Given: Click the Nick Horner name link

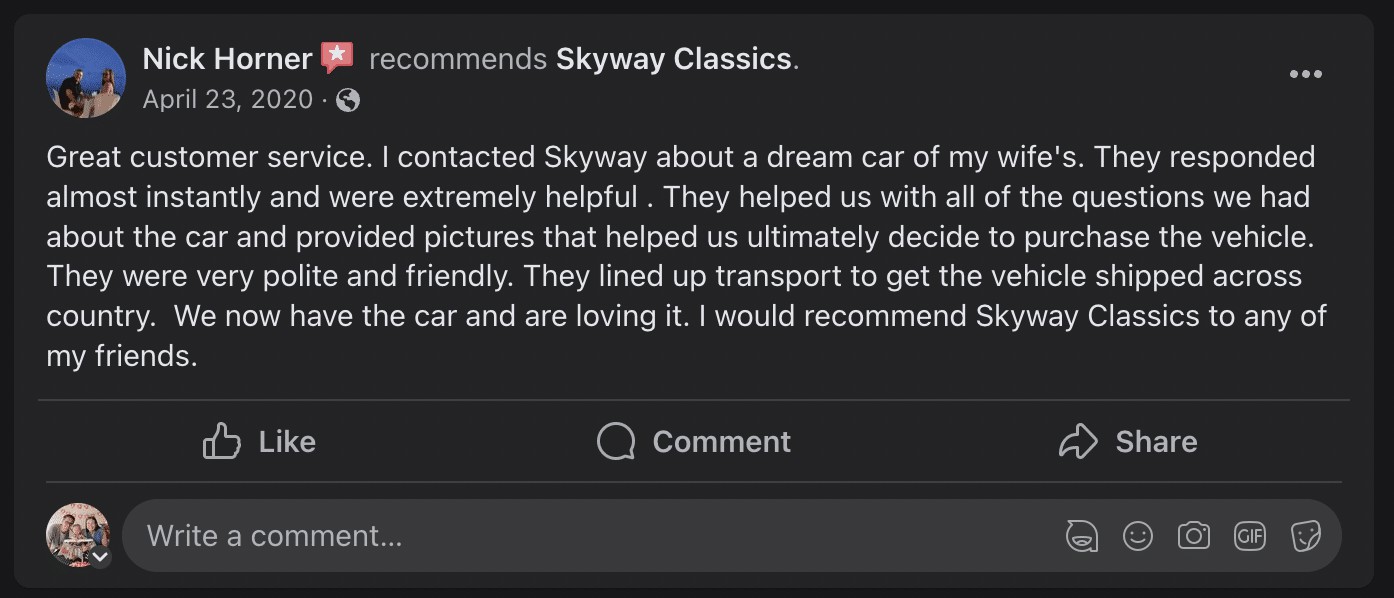Looking at the screenshot, I should click(227, 59).
